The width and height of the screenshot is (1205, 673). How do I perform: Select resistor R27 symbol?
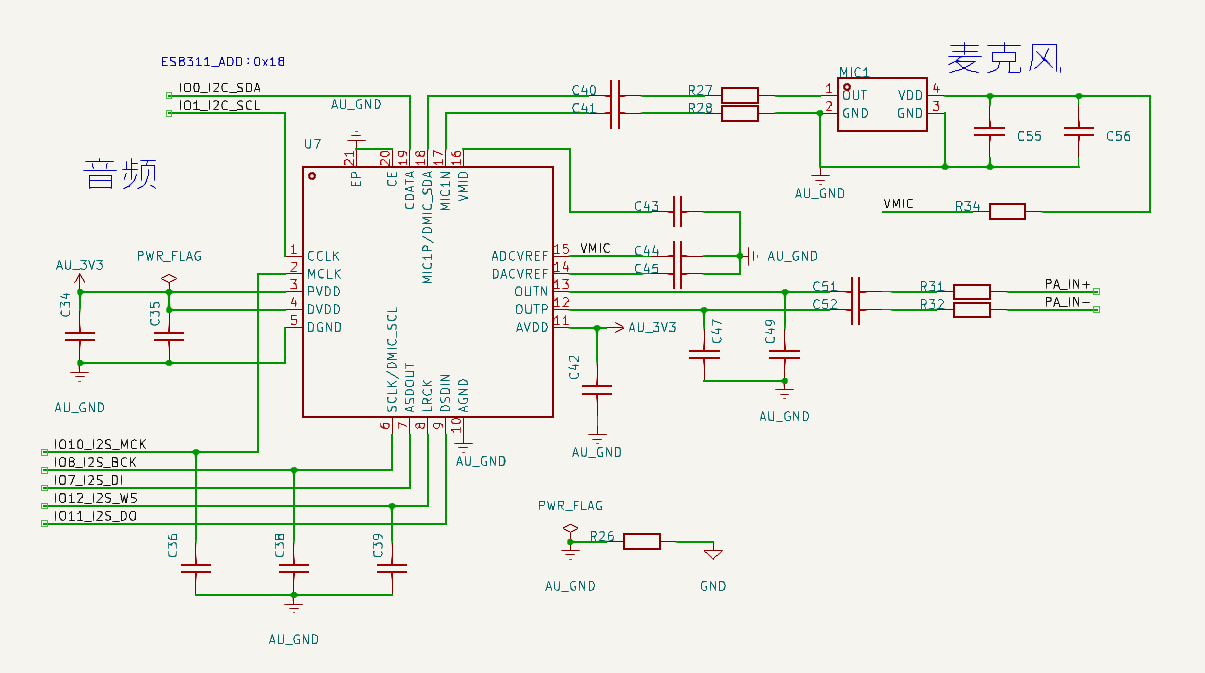click(x=740, y=95)
